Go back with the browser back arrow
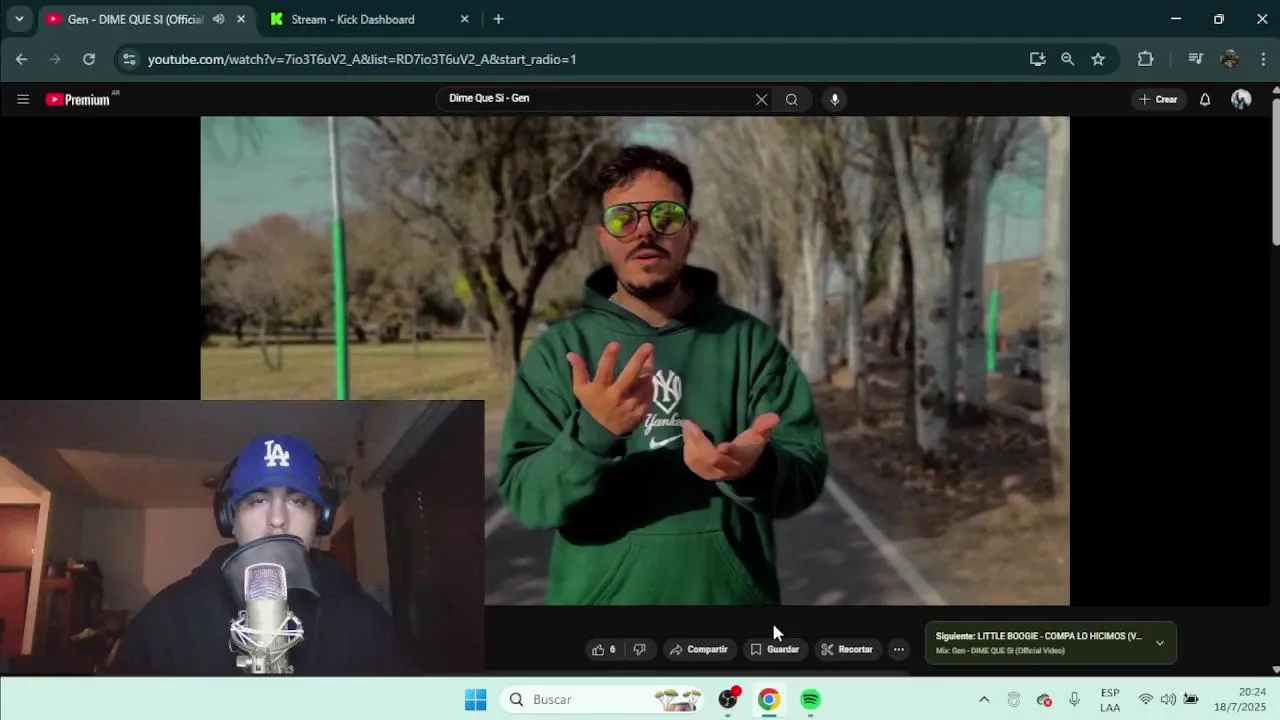 21,59
